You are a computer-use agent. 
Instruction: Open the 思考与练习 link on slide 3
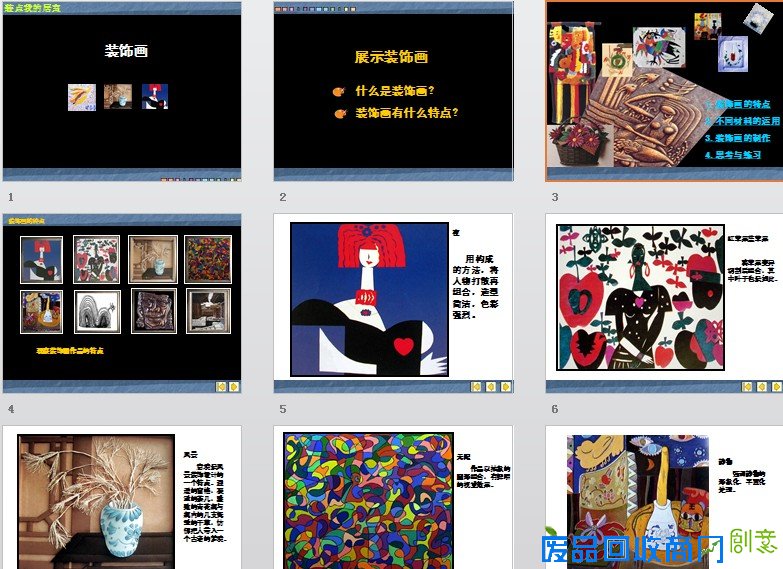(x=737, y=155)
